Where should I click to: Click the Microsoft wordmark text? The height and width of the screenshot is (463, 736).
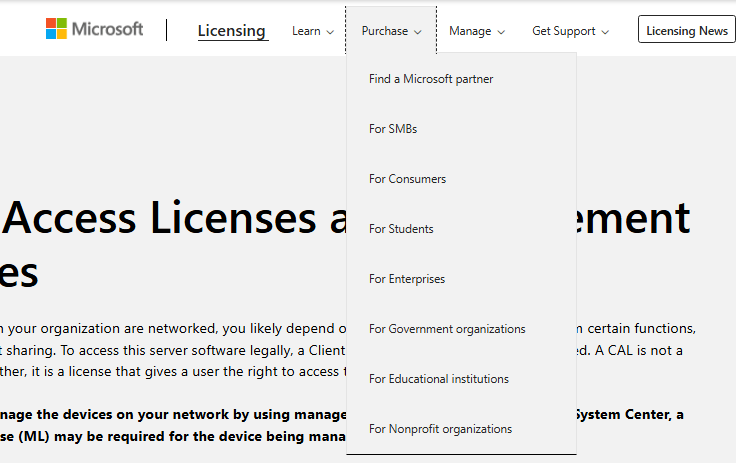107,29
